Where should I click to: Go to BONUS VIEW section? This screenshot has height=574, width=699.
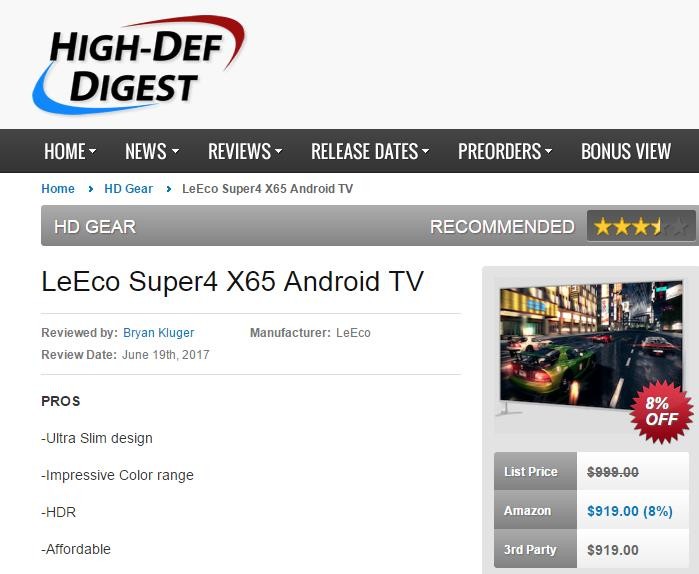click(626, 151)
